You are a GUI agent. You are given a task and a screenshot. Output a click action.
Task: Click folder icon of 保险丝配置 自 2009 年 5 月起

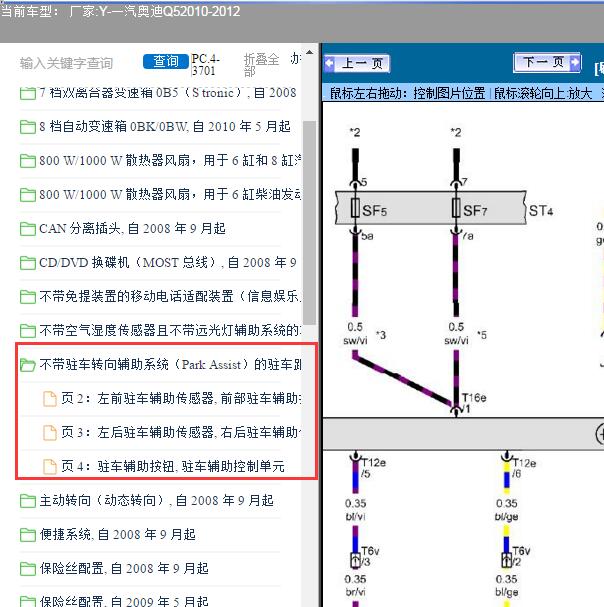tap(28, 602)
